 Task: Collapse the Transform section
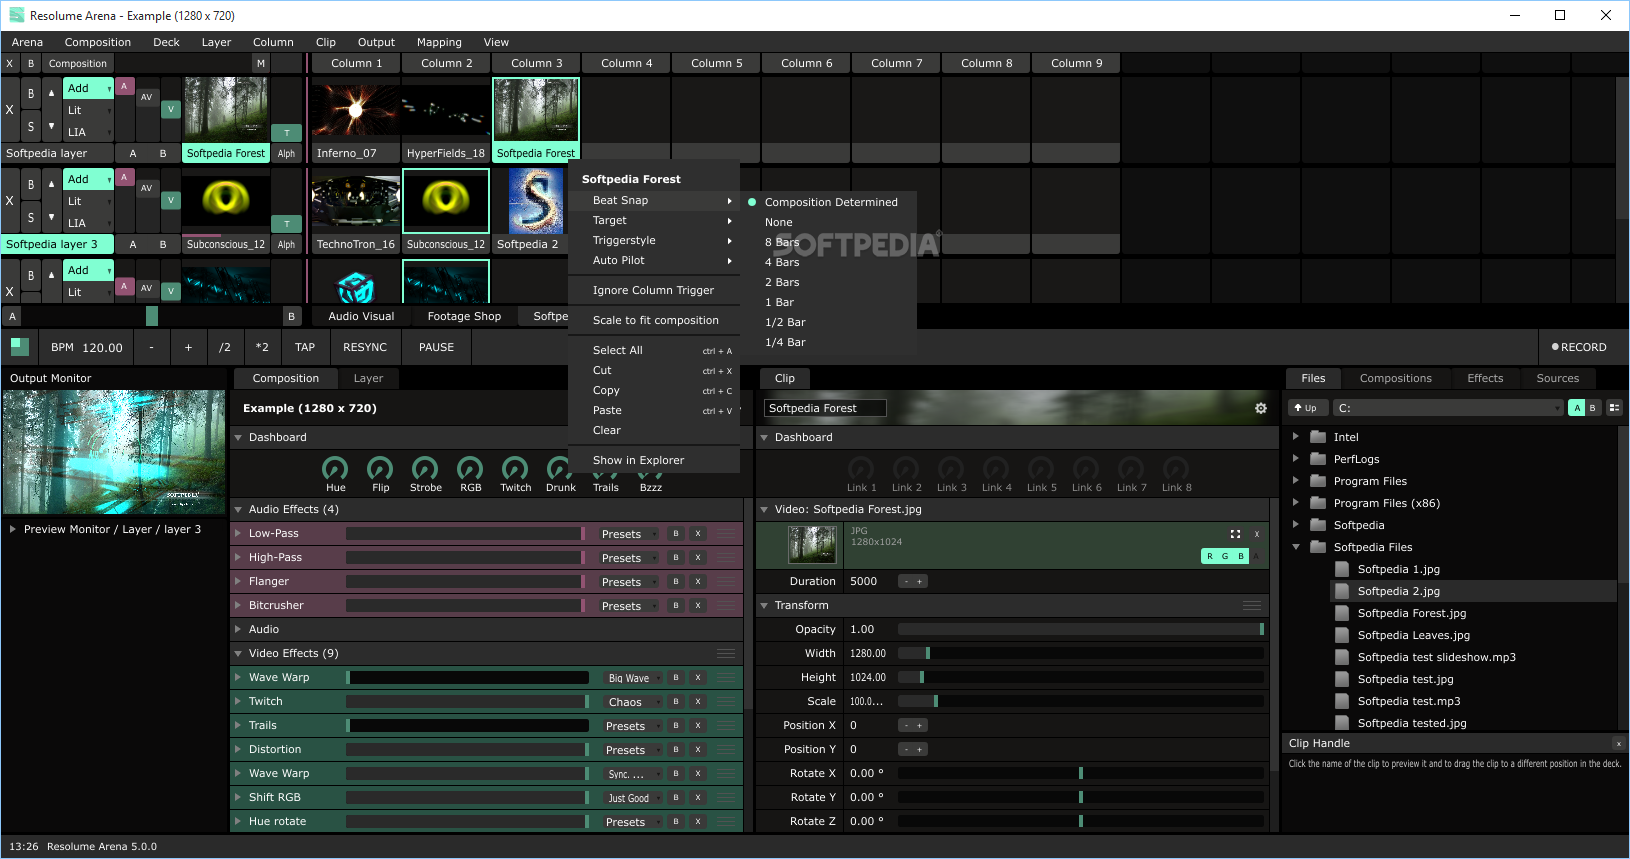(764, 605)
